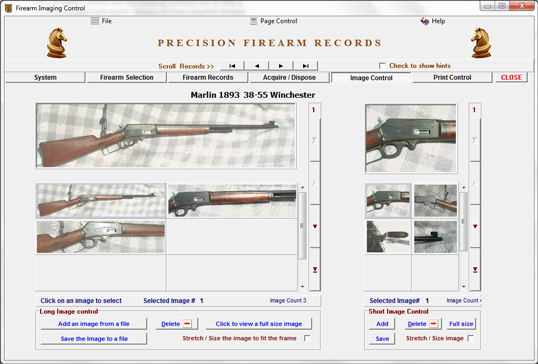538x364 pixels.
Task: Click the red minus icon on short image Delete
Action: [x=433, y=324]
